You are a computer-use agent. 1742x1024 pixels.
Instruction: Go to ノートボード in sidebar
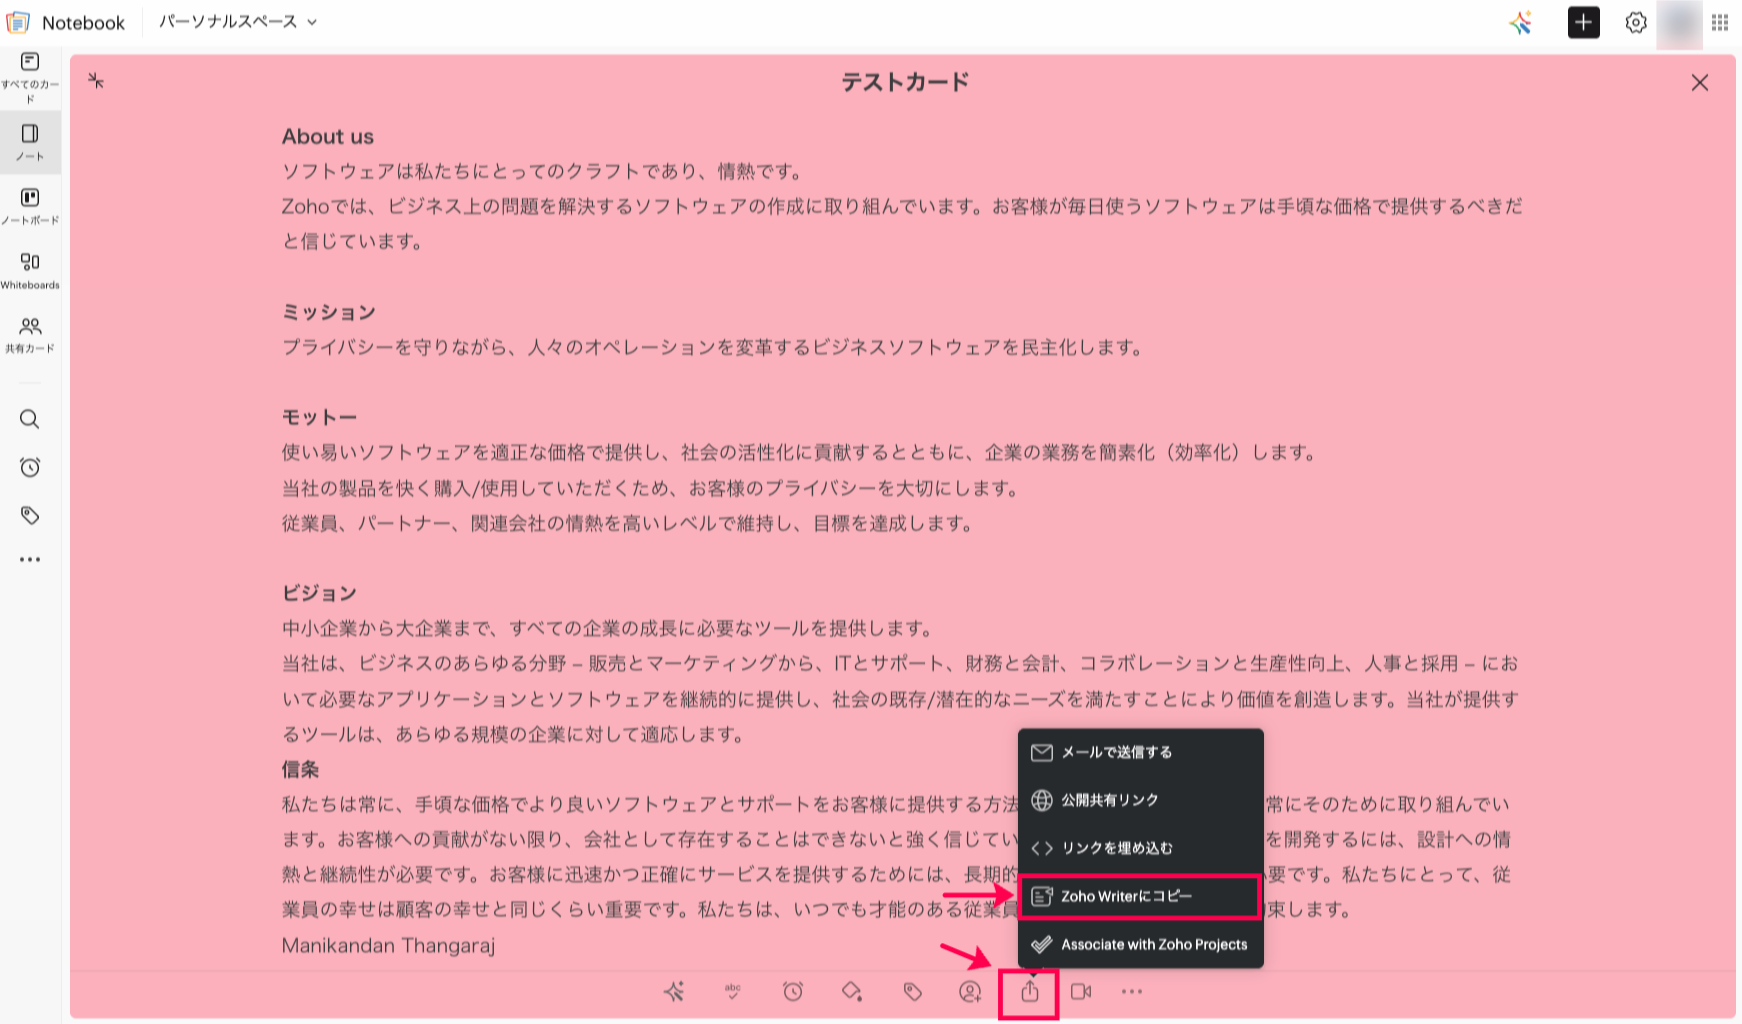(x=30, y=206)
